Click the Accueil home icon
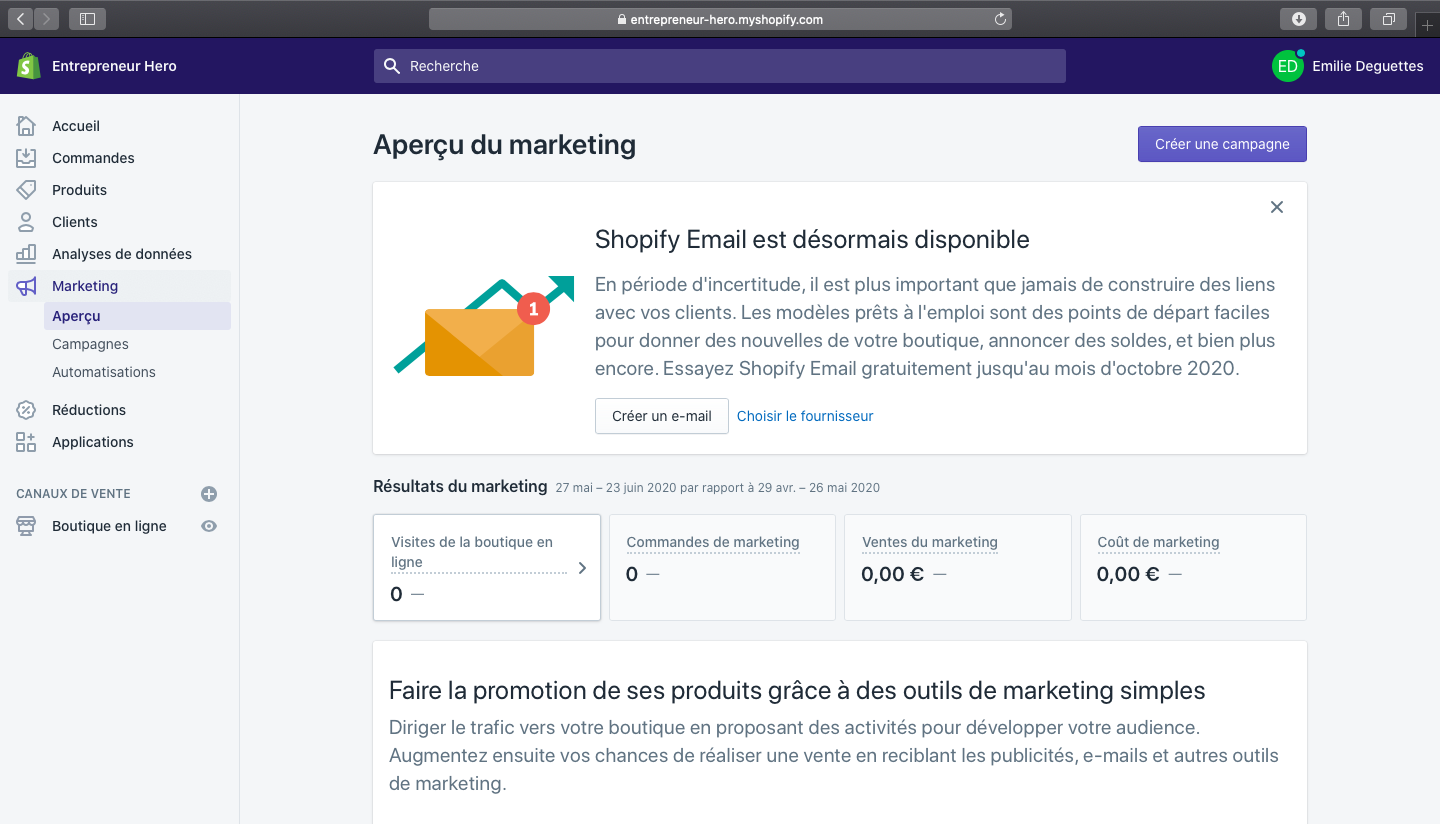Image resolution: width=1440 pixels, height=824 pixels. pyautogui.click(x=26, y=126)
